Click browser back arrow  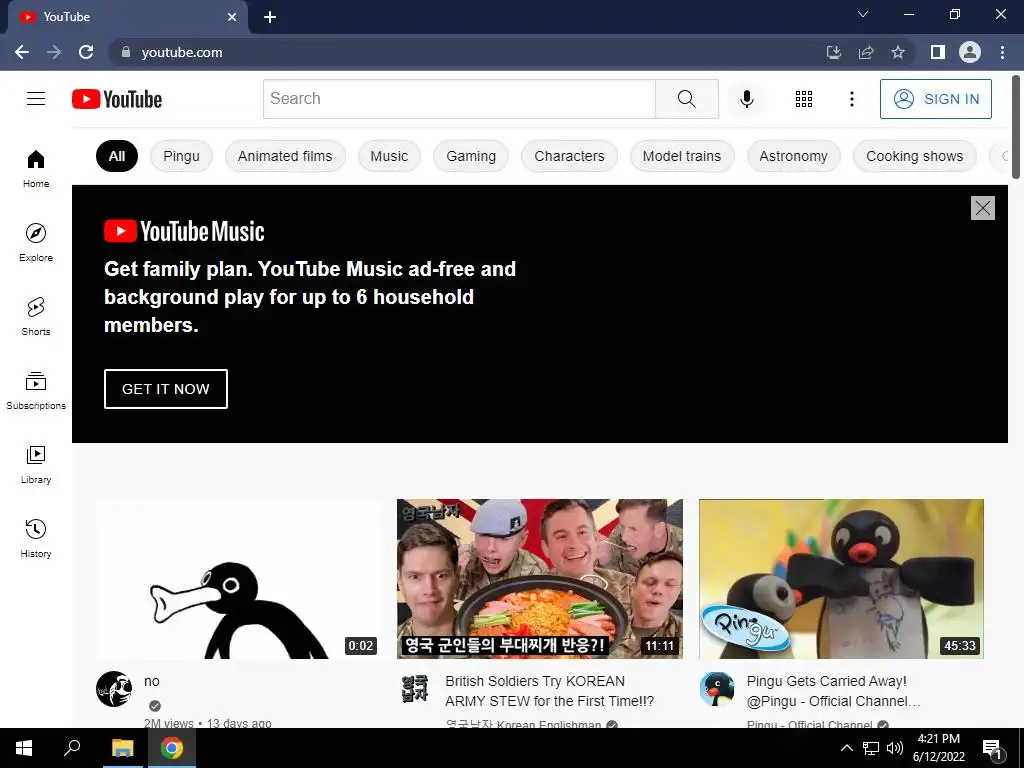(x=22, y=52)
